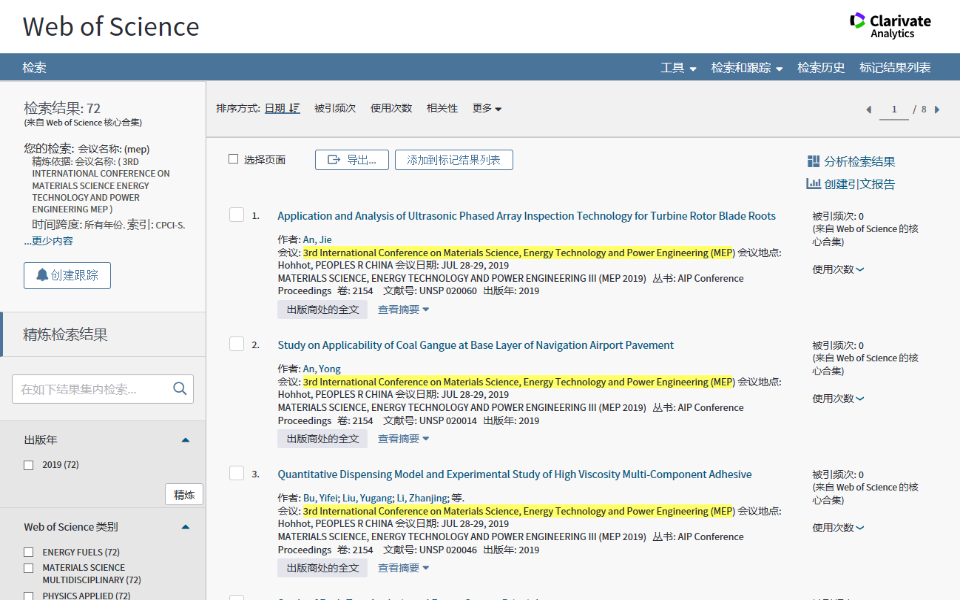Viewport: 960px width, 600px height.
Task: Check the 2019 (72) publication year filter
Action: pyautogui.click(x=28, y=465)
